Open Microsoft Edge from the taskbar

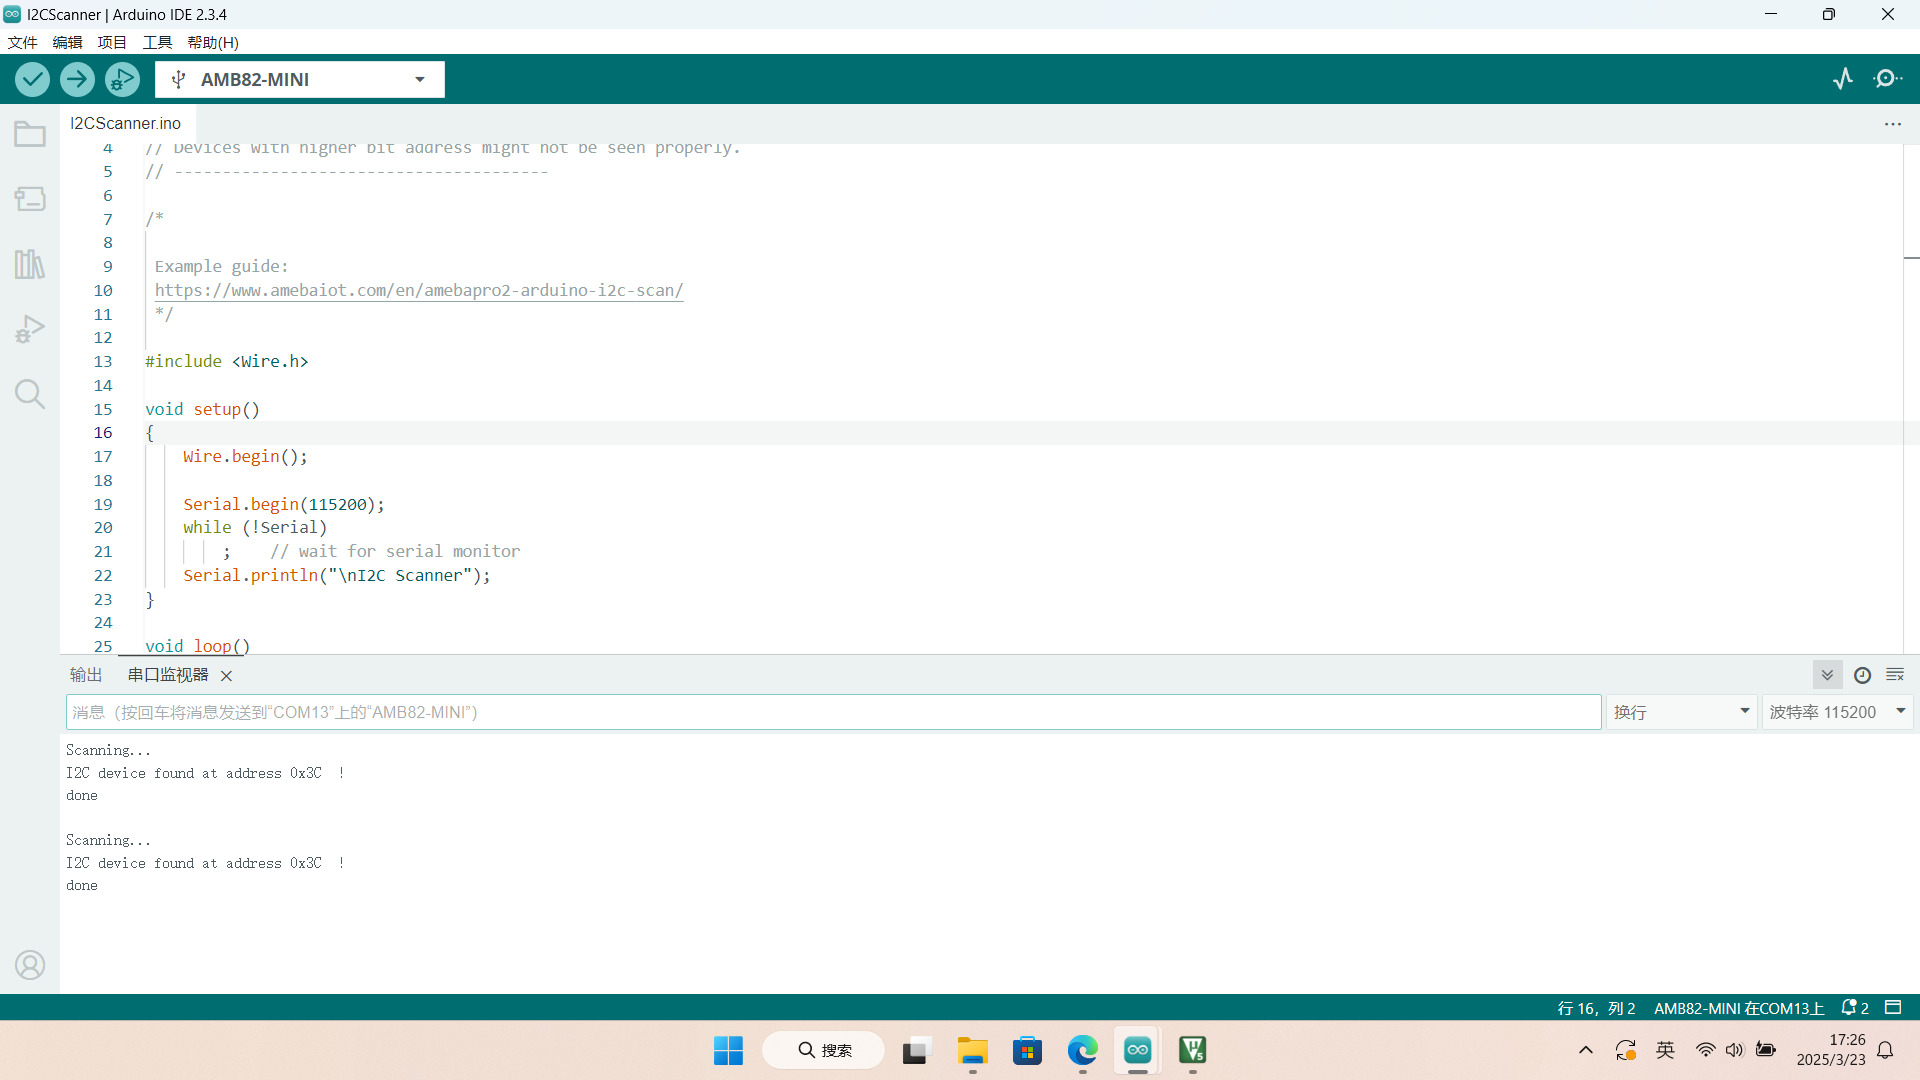[x=1082, y=1050]
